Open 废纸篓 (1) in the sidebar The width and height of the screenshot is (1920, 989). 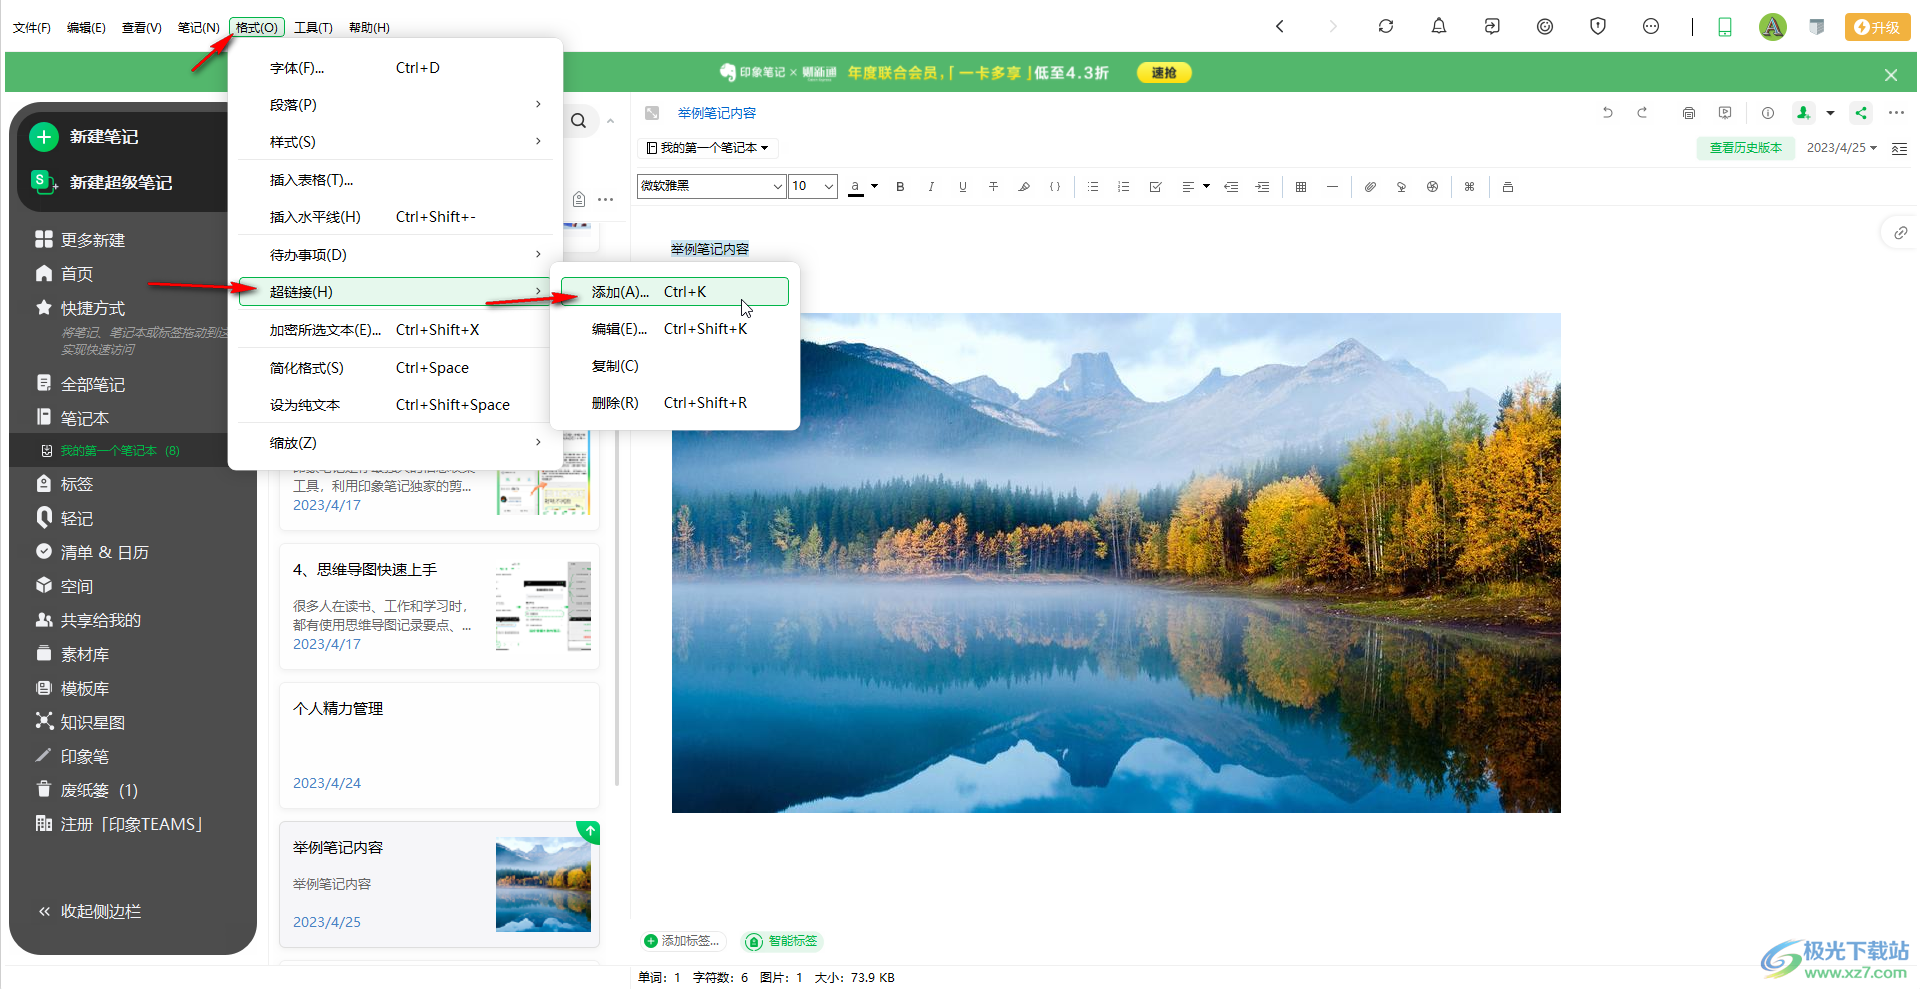pyautogui.click(x=86, y=790)
